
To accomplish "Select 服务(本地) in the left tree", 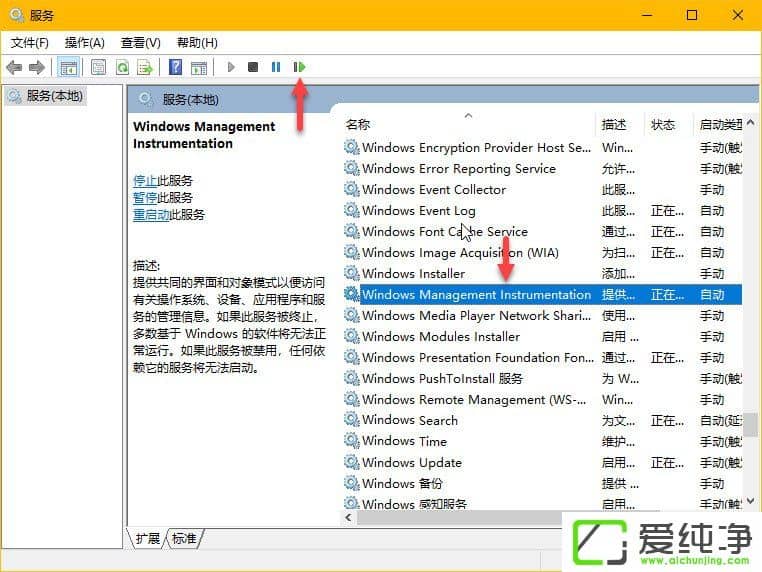I will (47, 96).
